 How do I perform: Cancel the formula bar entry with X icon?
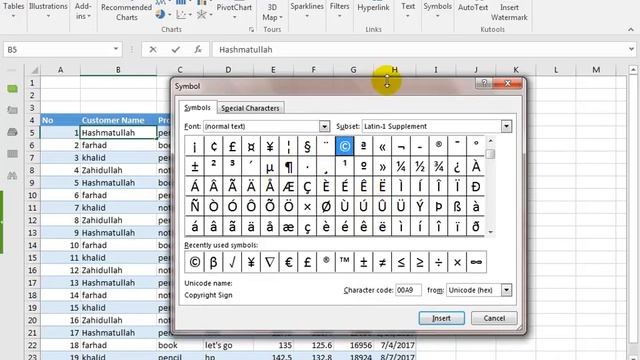tap(153, 49)
